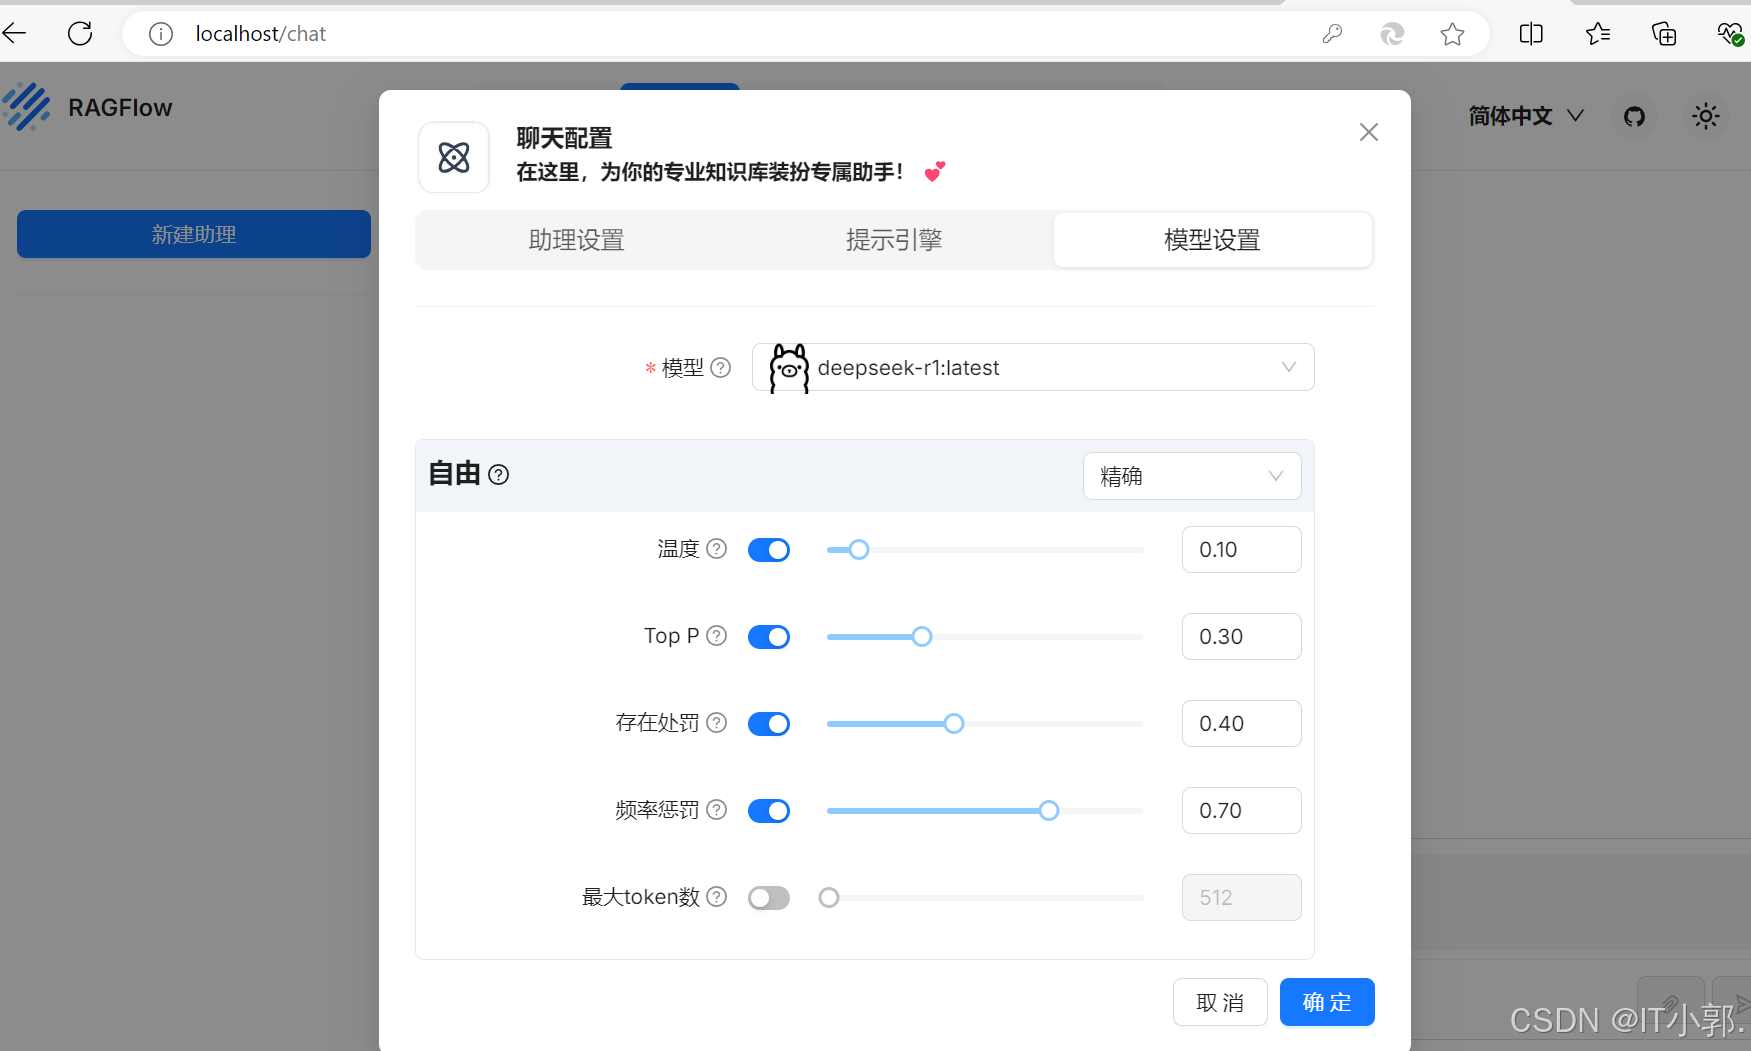This screenshot has width=1751, height=1051.
Task: Open the 温度 help question mark icon
Action: click(x=716, y=549)
